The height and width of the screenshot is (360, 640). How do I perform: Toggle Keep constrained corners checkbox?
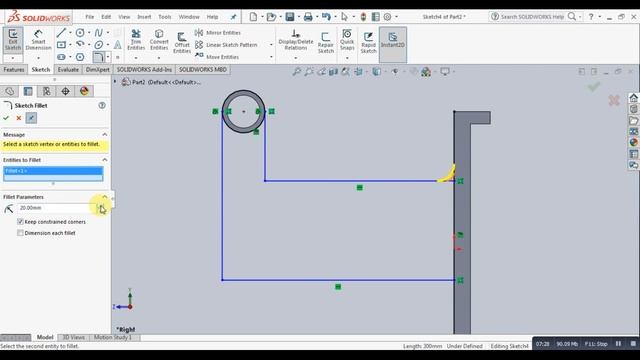coord(20,222)
